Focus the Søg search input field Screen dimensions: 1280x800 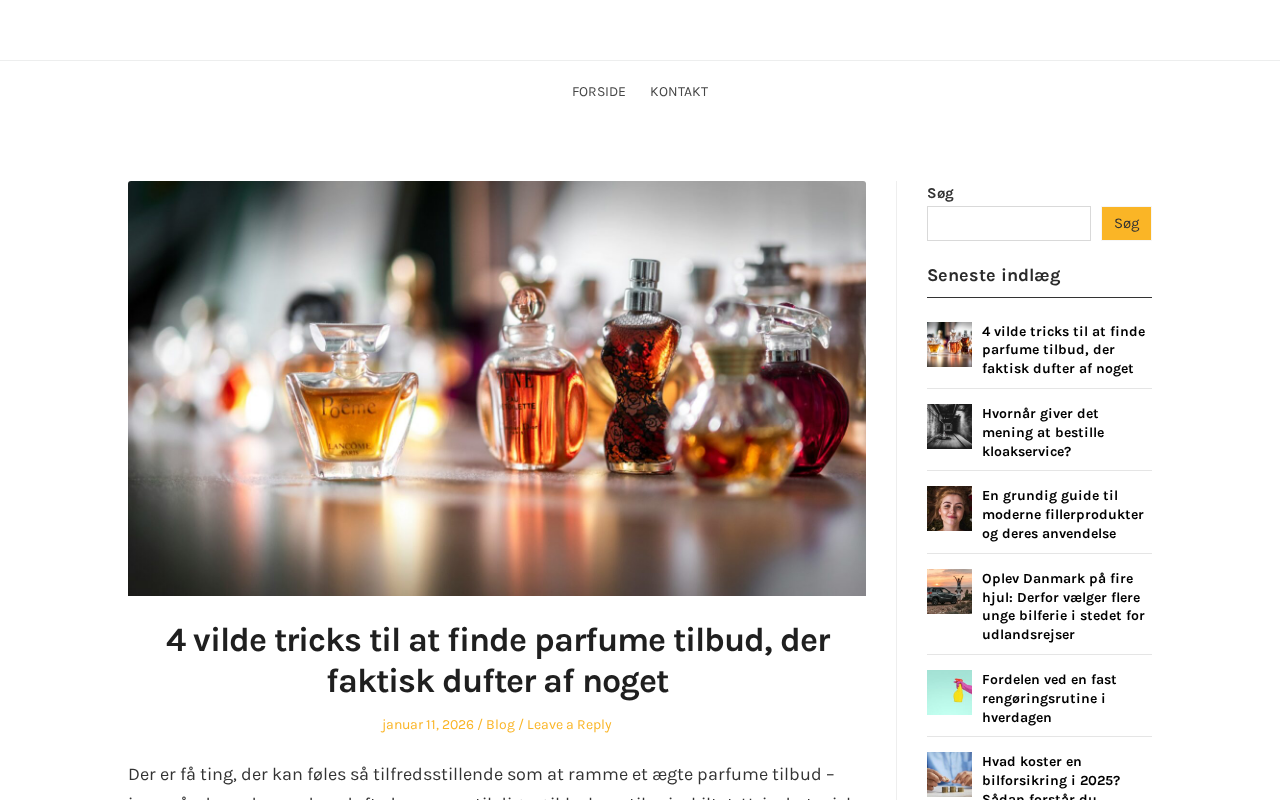pyautogui.click(x=1009, y=223)
